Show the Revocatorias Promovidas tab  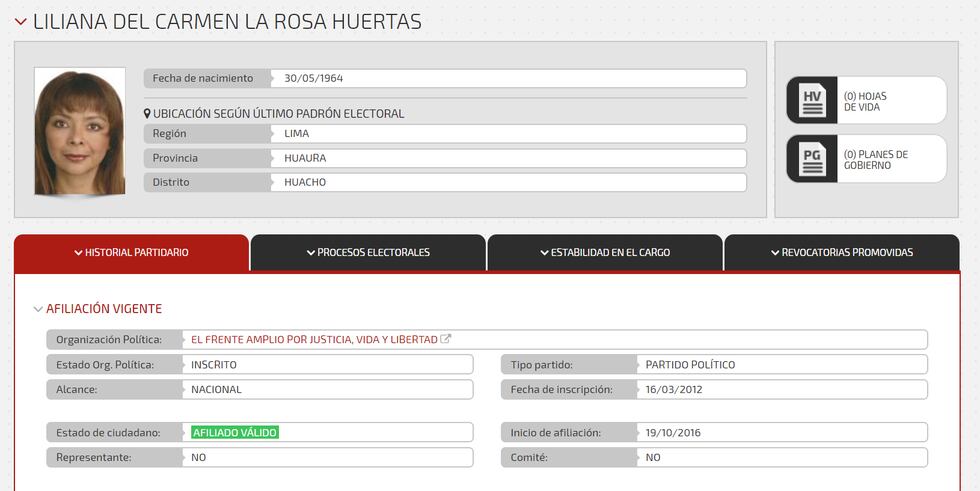(x=841, y=253)
